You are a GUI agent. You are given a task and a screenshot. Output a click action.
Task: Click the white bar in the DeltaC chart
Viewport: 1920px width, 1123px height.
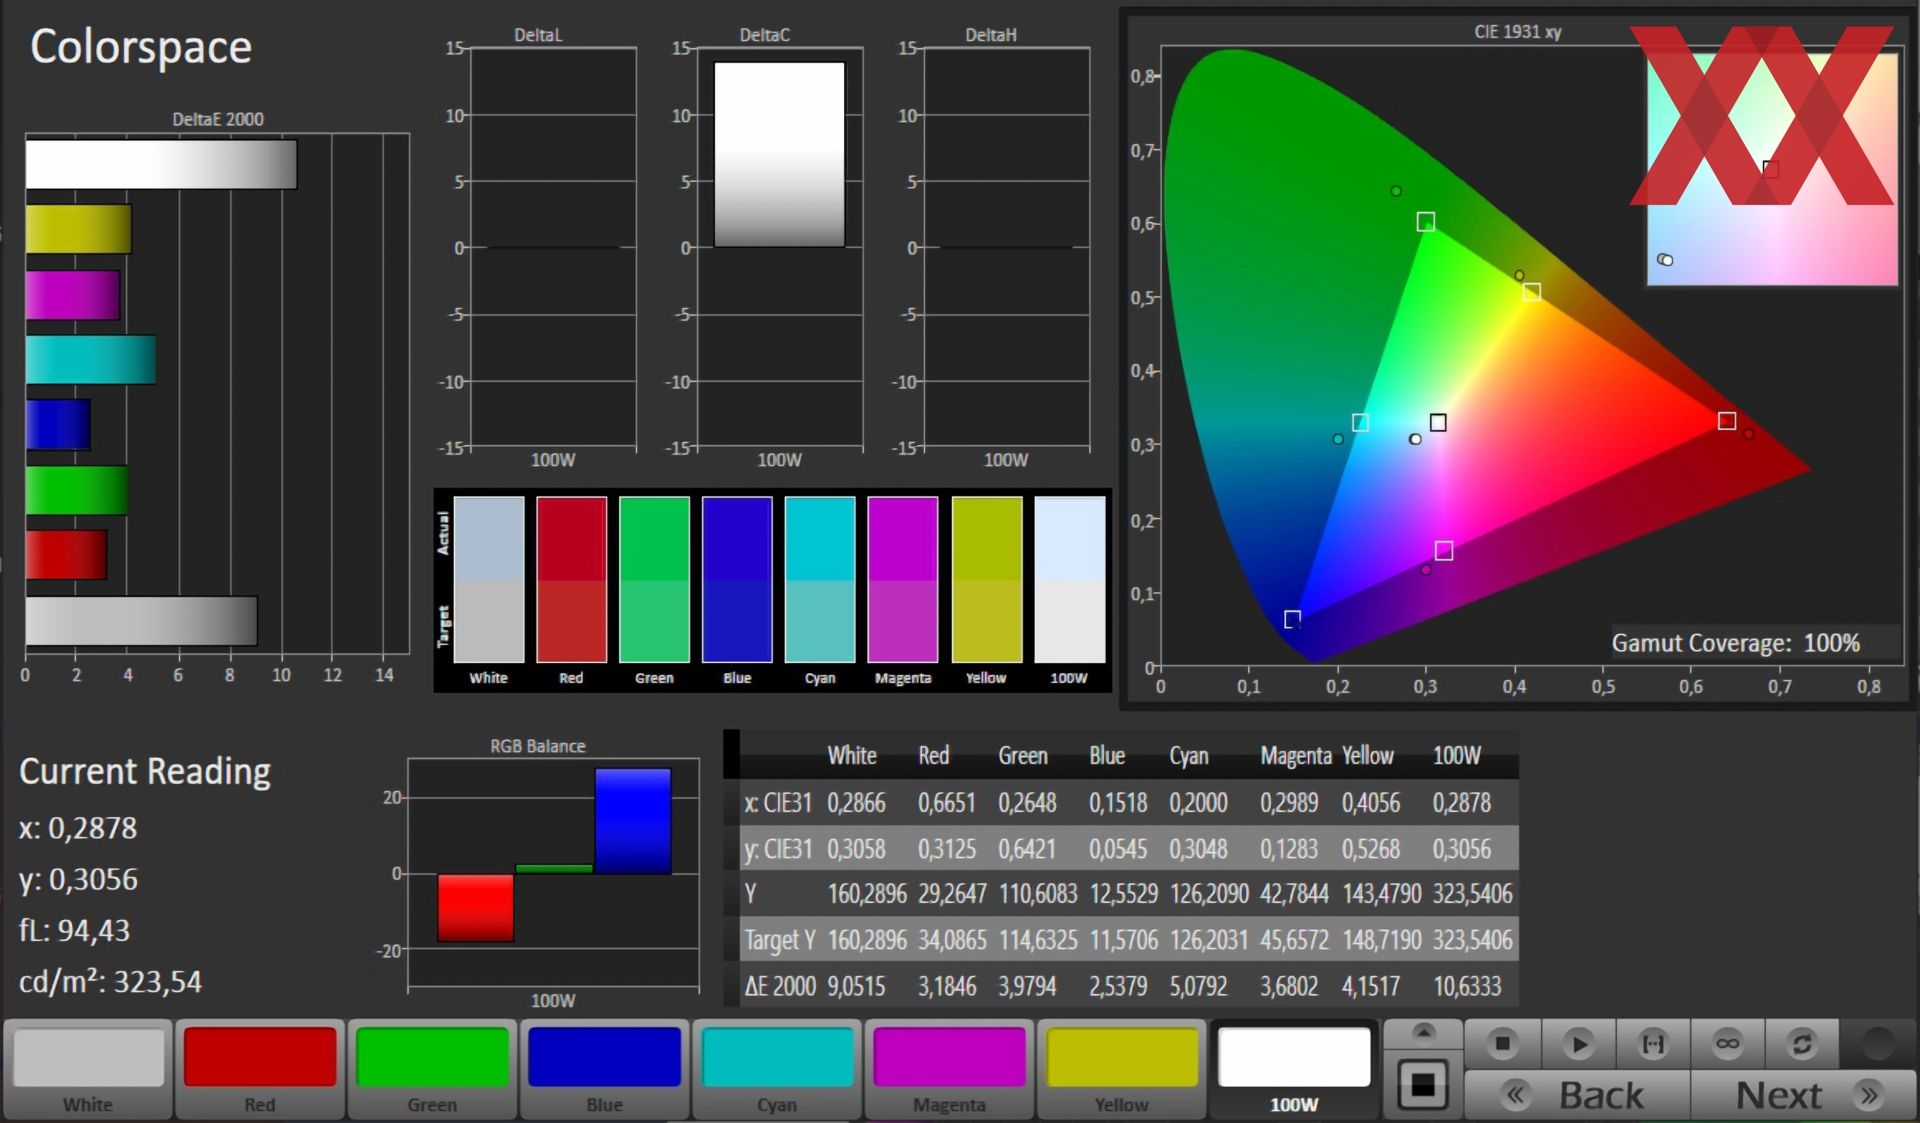point(779,155)
